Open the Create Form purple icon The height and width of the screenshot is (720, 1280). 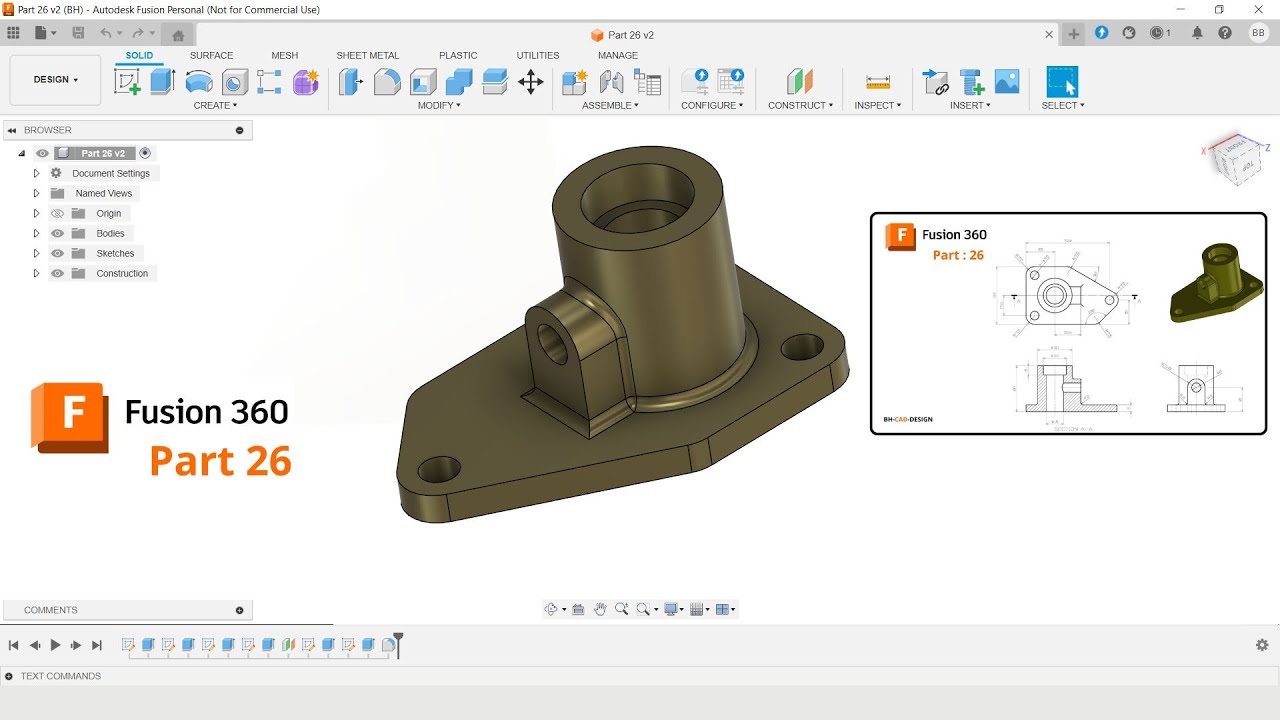[306, 82]
